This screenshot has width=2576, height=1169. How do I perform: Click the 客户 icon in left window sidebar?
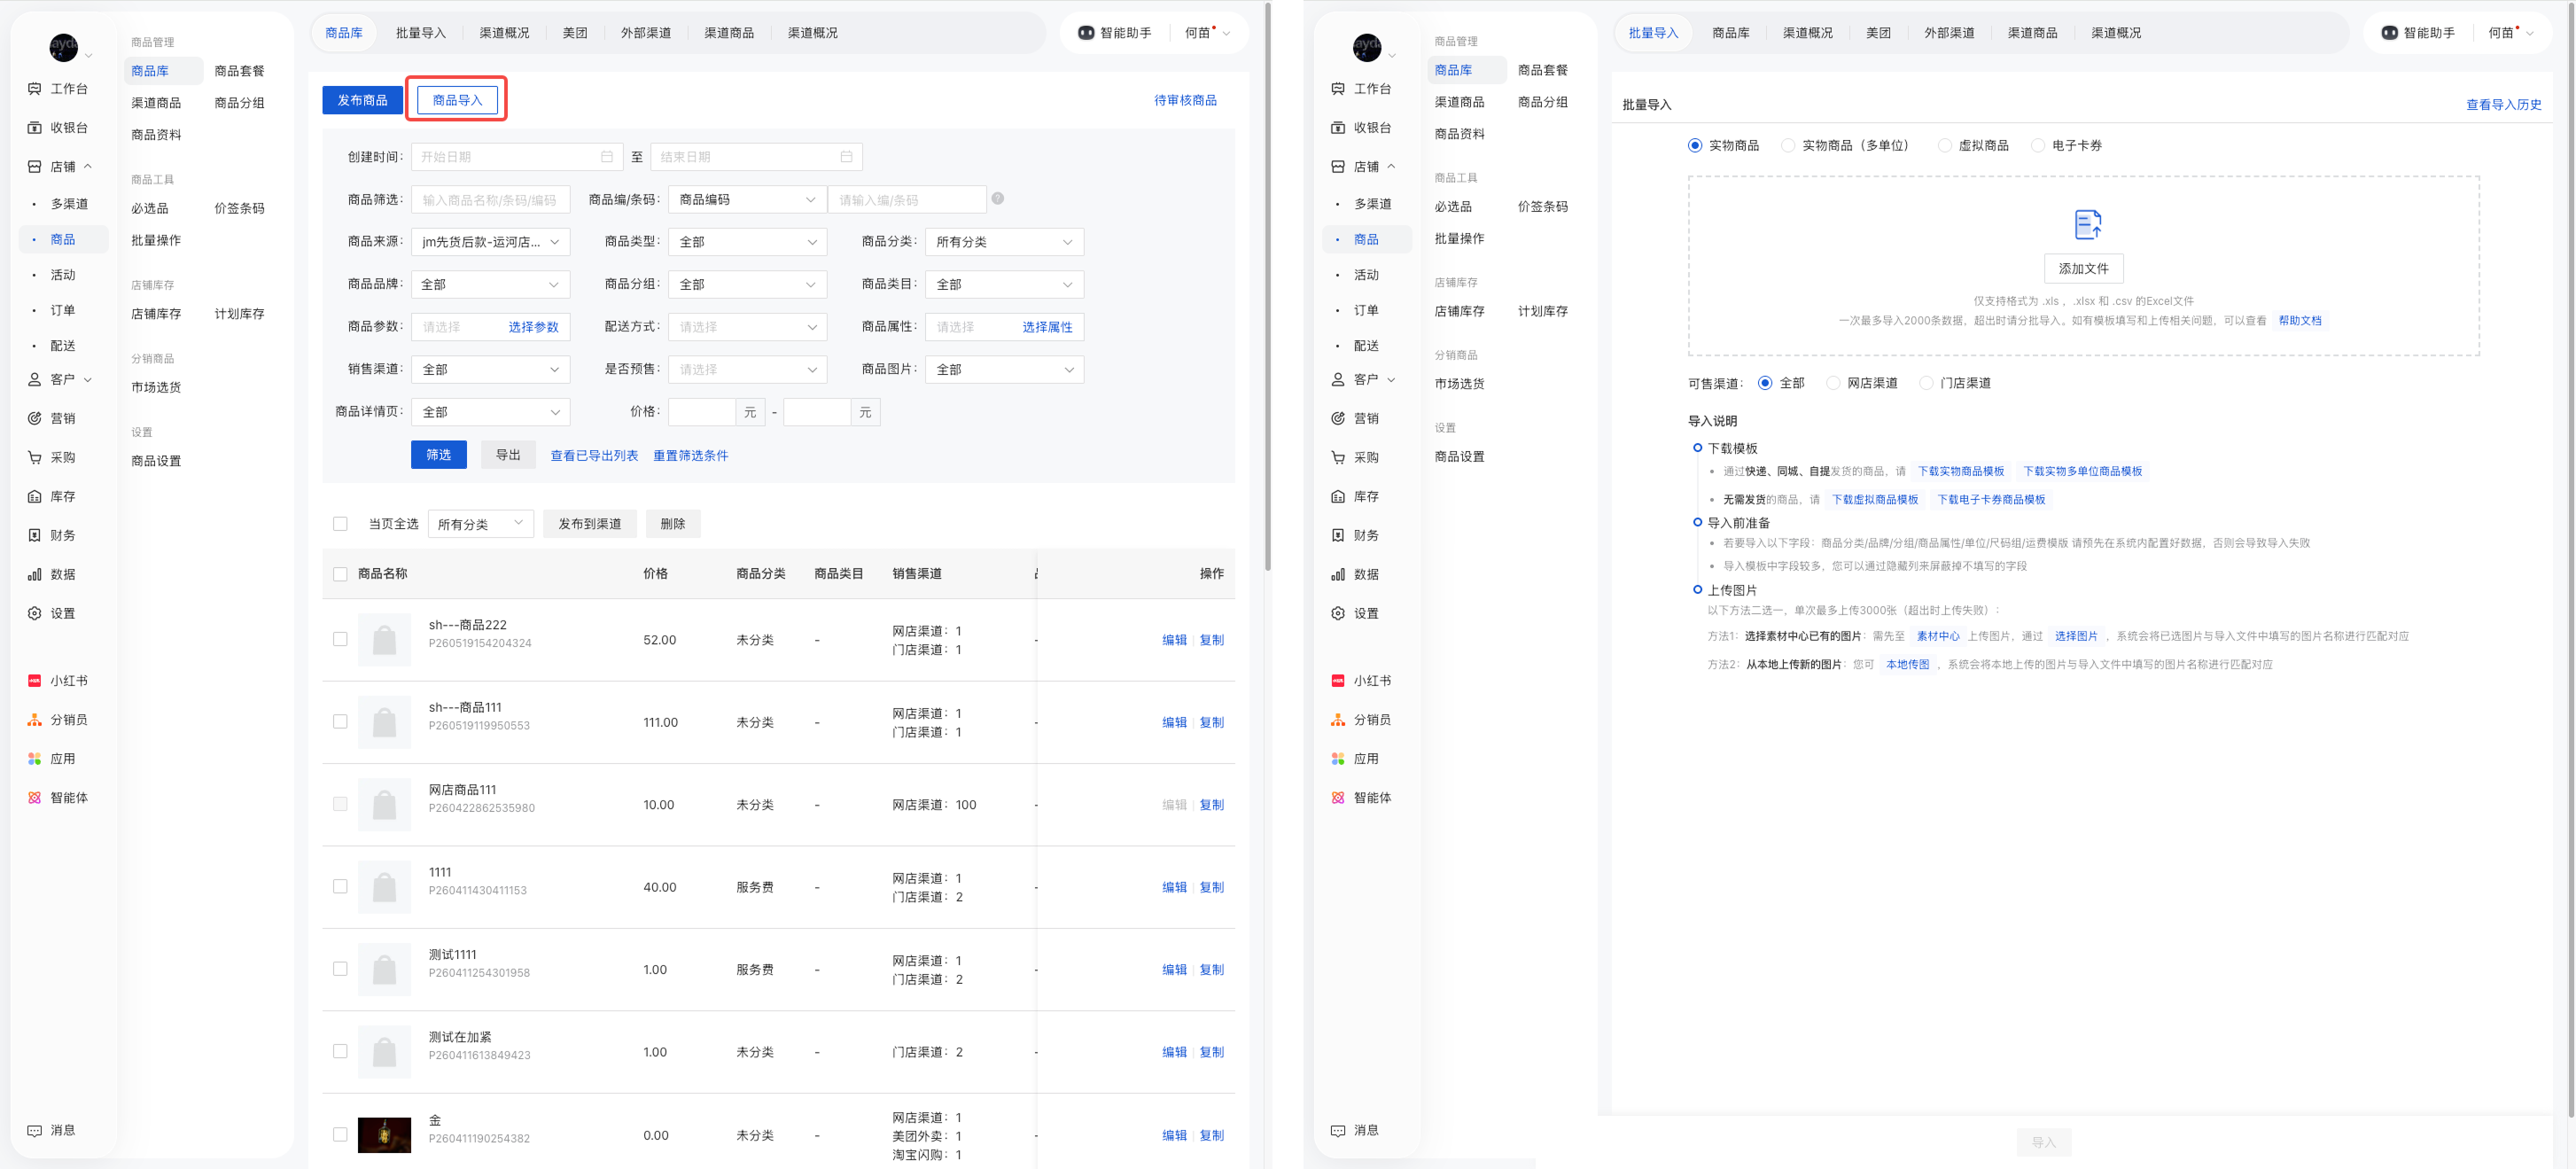35,380
